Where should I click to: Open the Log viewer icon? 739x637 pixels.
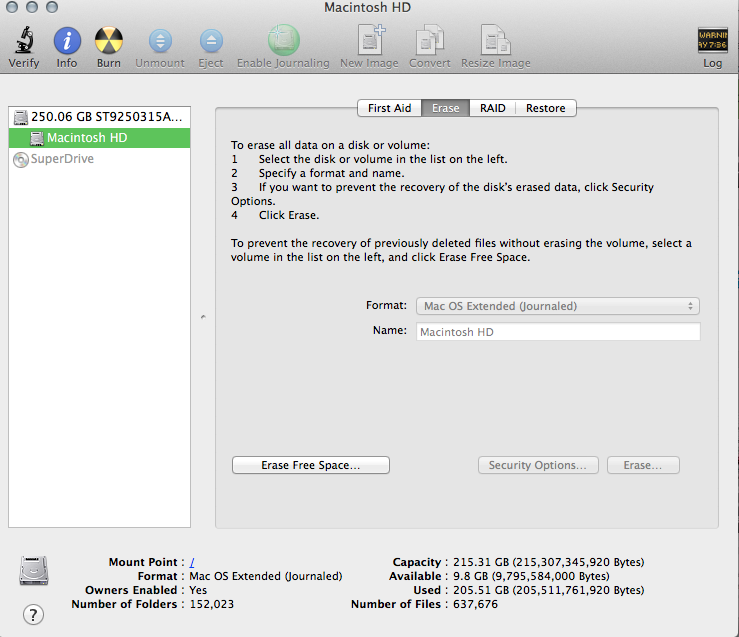712,41
